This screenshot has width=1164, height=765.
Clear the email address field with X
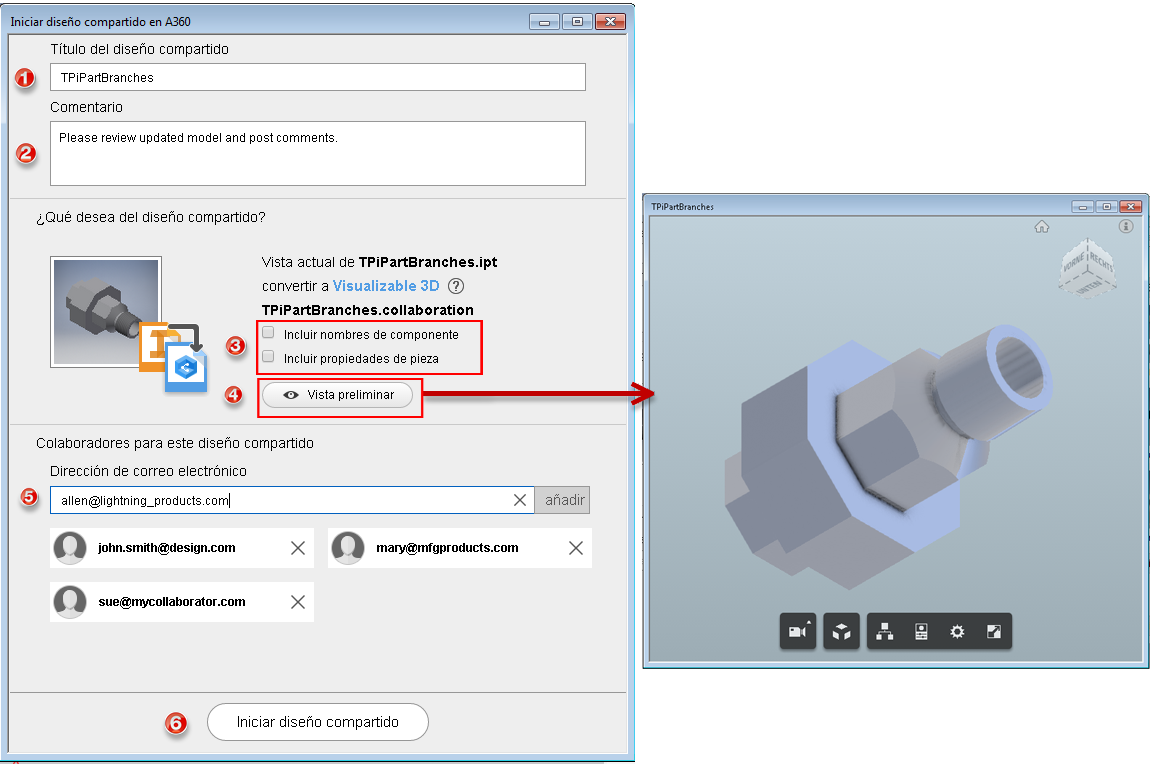pos(520,500)
